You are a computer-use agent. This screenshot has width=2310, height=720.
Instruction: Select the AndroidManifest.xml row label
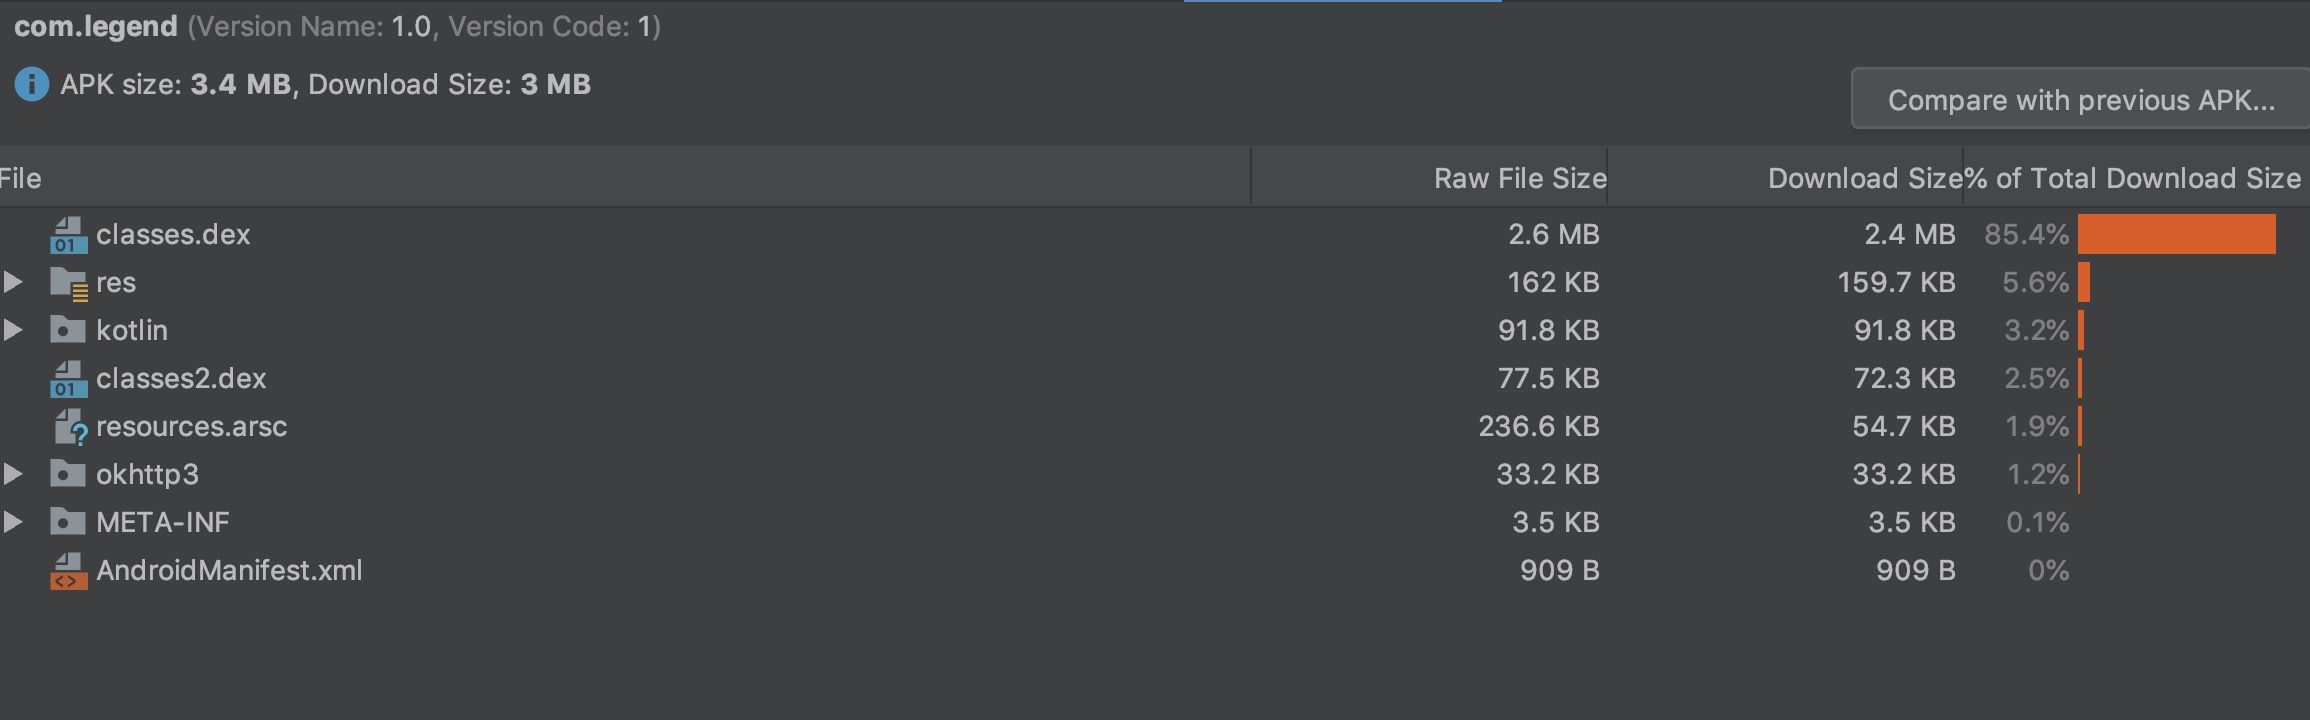click(229, 571)
